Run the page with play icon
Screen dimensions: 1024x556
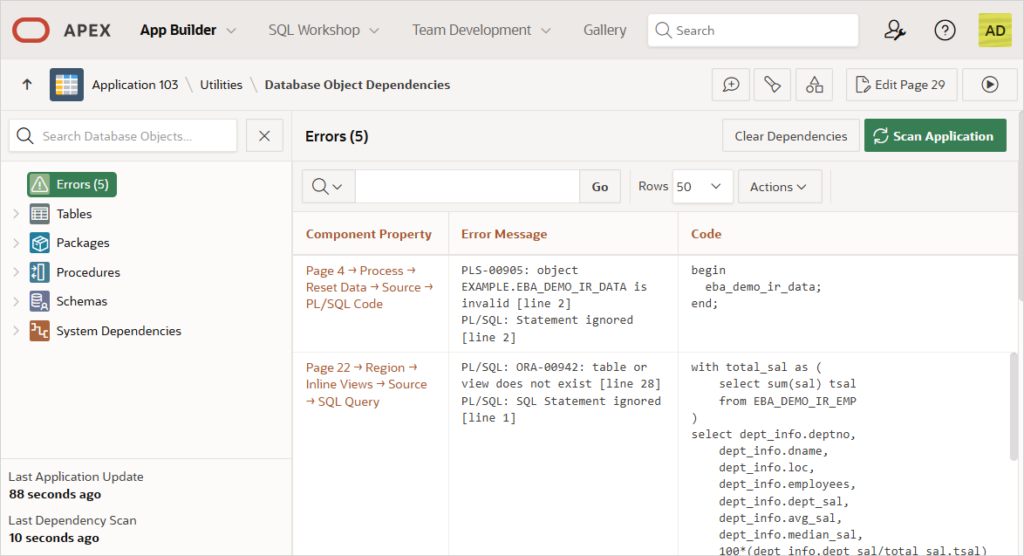990,84
